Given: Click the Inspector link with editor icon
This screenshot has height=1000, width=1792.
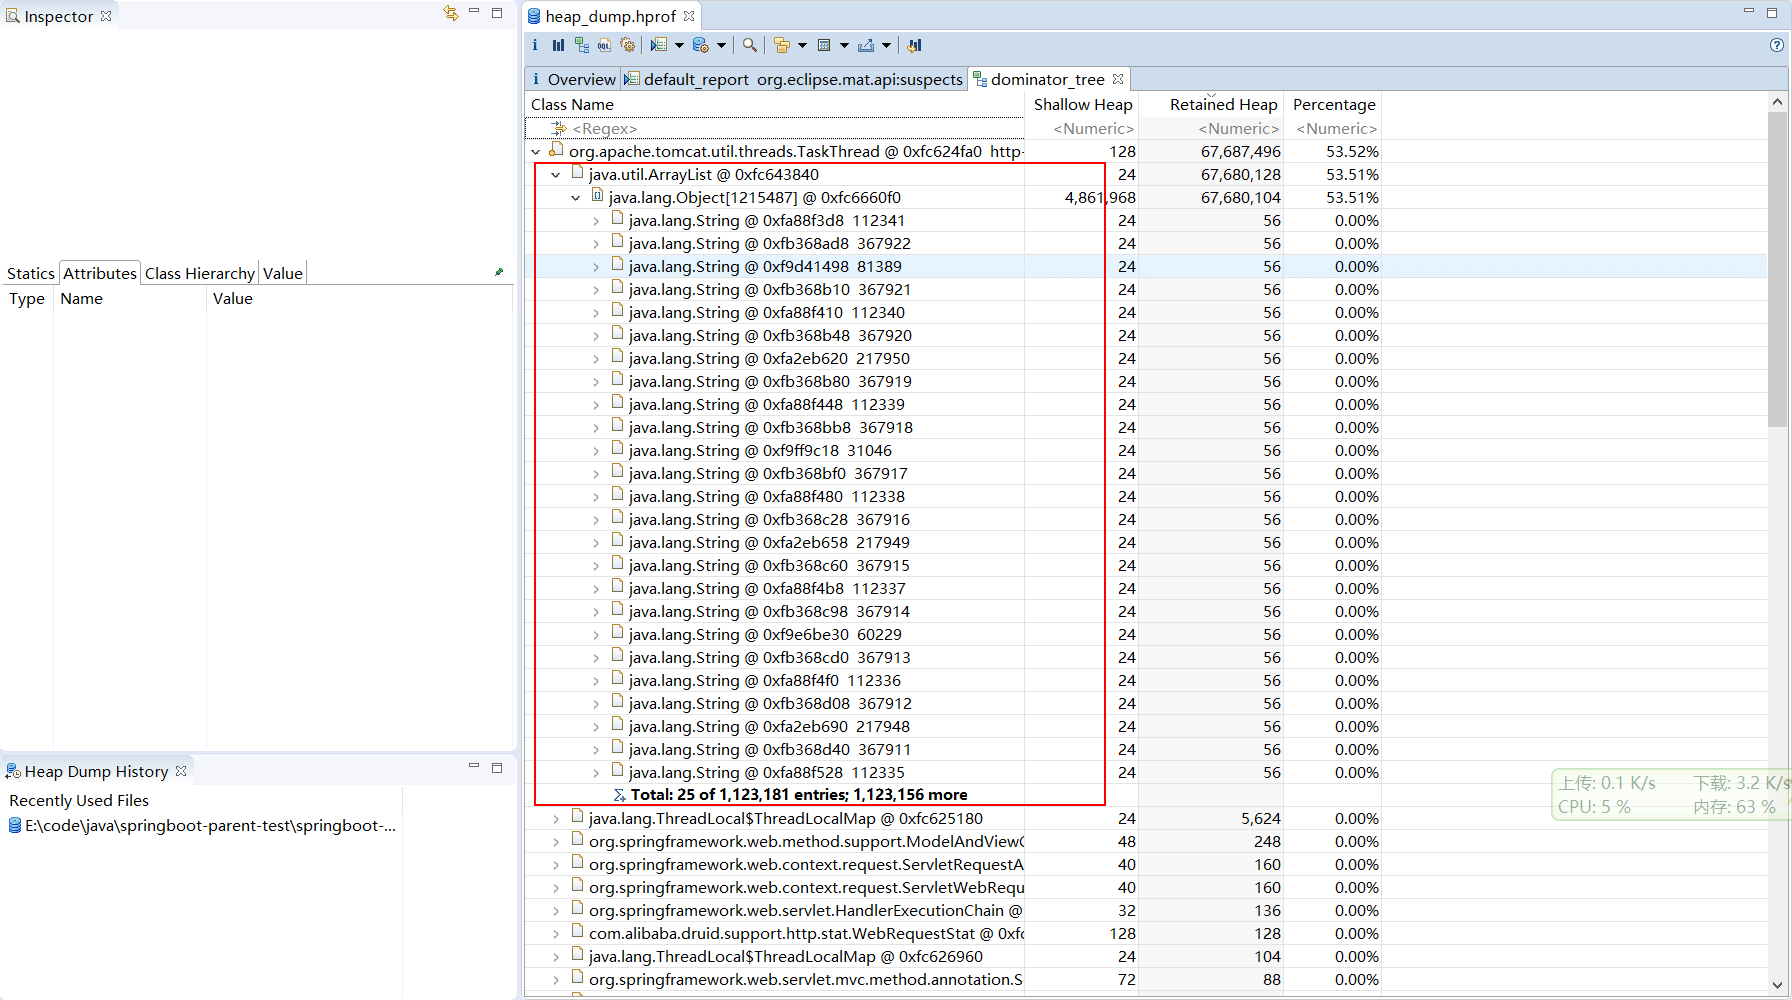Looking at the screenshot, I should click(451, 13).
